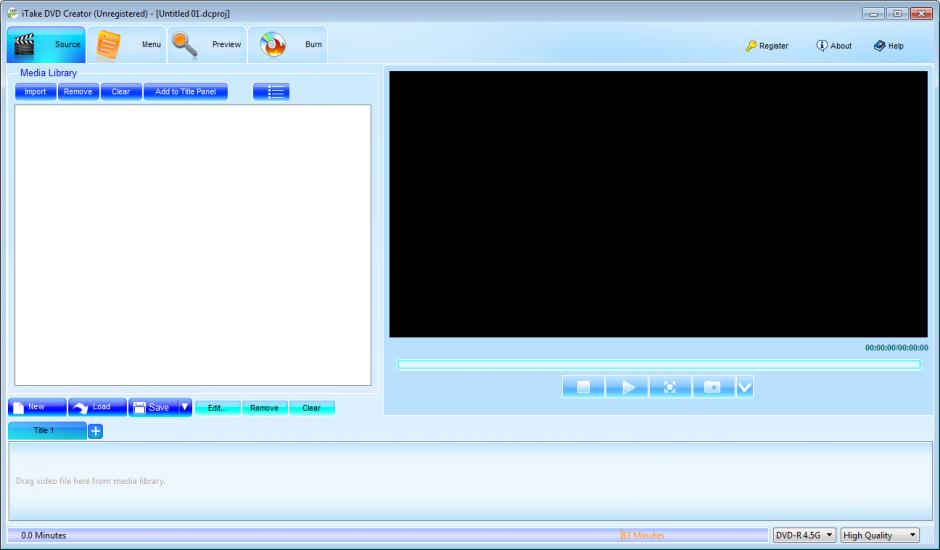The height and width of the screenshot is (550, 940).
Task: Open the About info
Action: point(834,46)
